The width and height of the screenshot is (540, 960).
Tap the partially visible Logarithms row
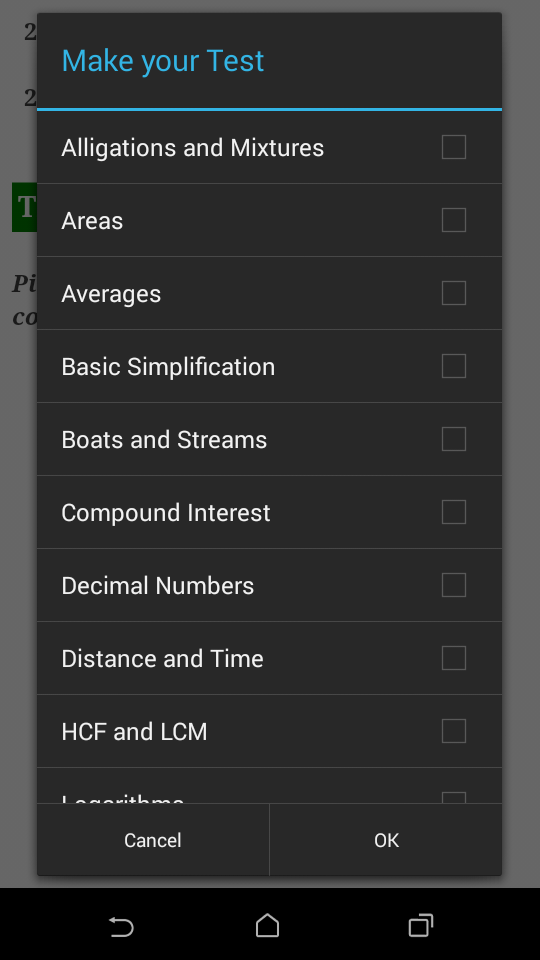click(269, 786)
